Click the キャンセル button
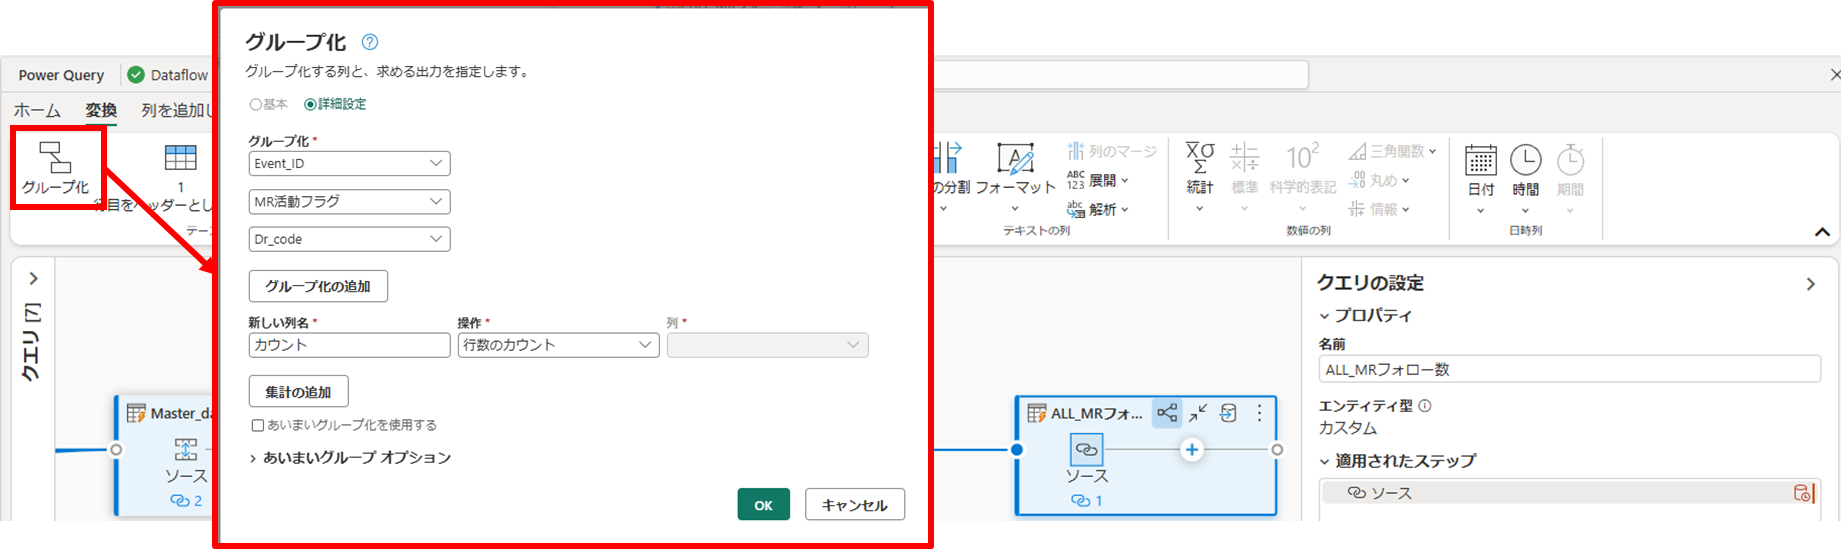1841x549 pixels. pos(855,505)
